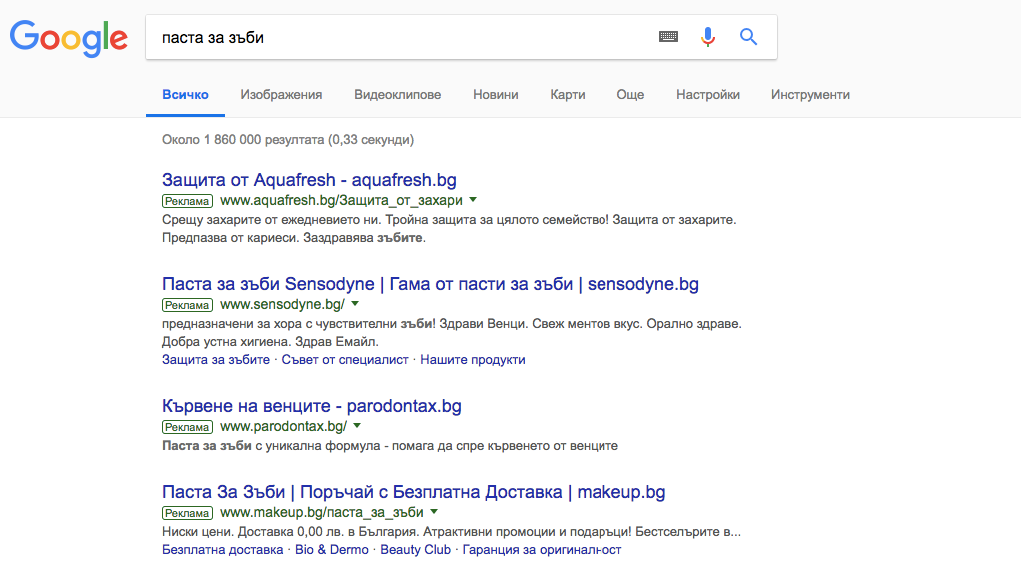Screen dimensions: 1021x575
Task: Expand dropdown arrow next to www.sensodyne.bg/
Action: (355, 304)
